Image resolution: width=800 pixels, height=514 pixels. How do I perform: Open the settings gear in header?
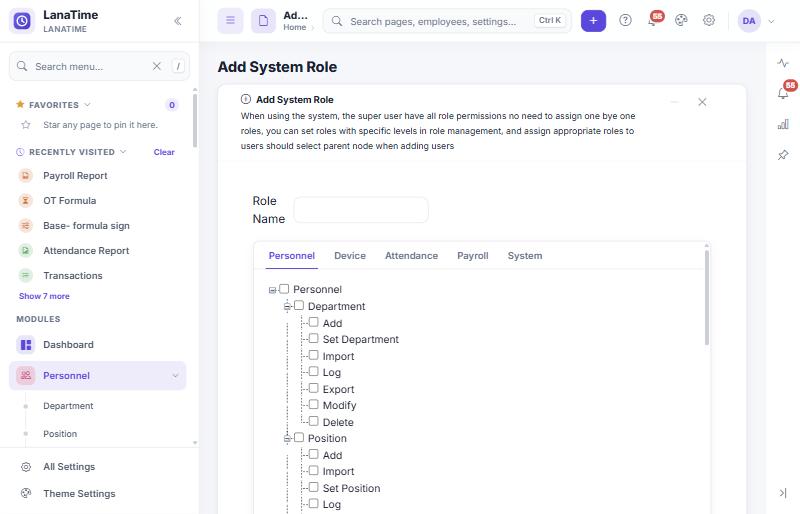709,20
